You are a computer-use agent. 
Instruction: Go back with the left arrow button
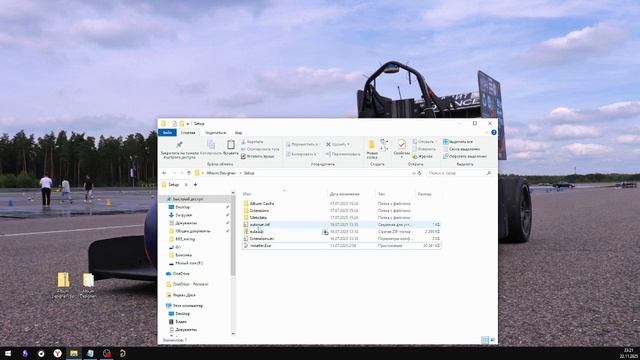coord(164,173)
